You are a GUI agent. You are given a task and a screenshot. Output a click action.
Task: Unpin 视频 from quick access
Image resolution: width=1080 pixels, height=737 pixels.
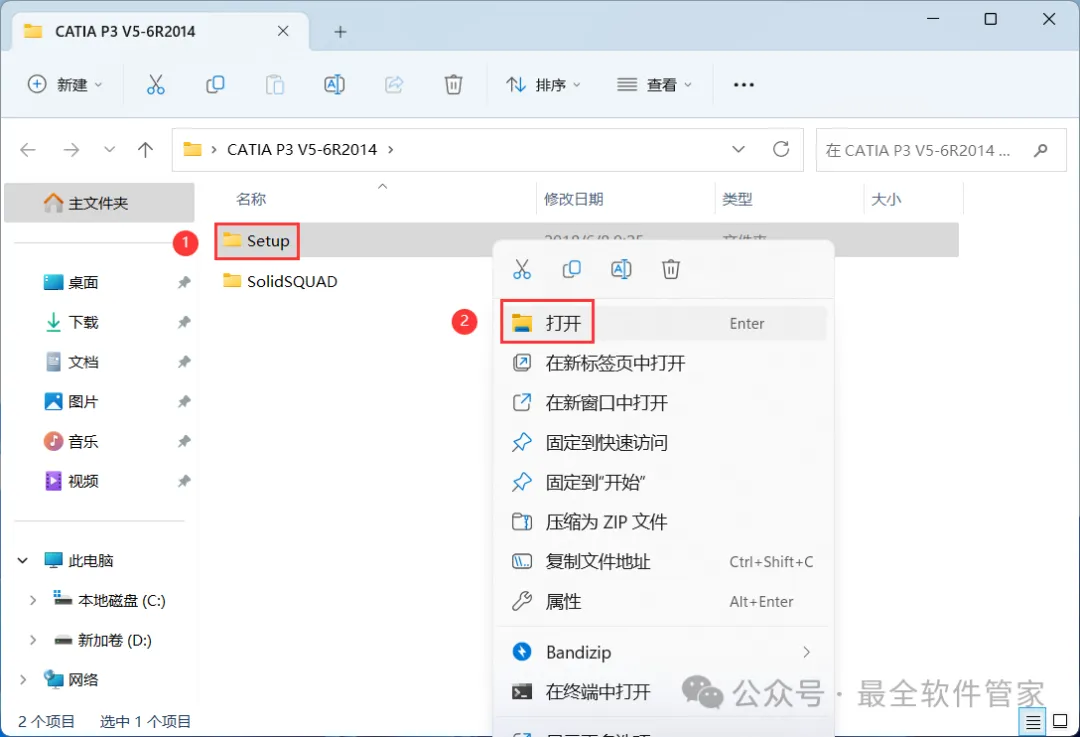184,481
